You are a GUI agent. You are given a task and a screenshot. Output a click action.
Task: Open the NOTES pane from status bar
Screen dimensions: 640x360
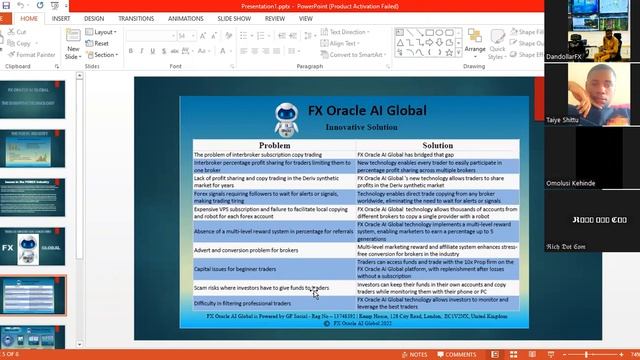415,354
